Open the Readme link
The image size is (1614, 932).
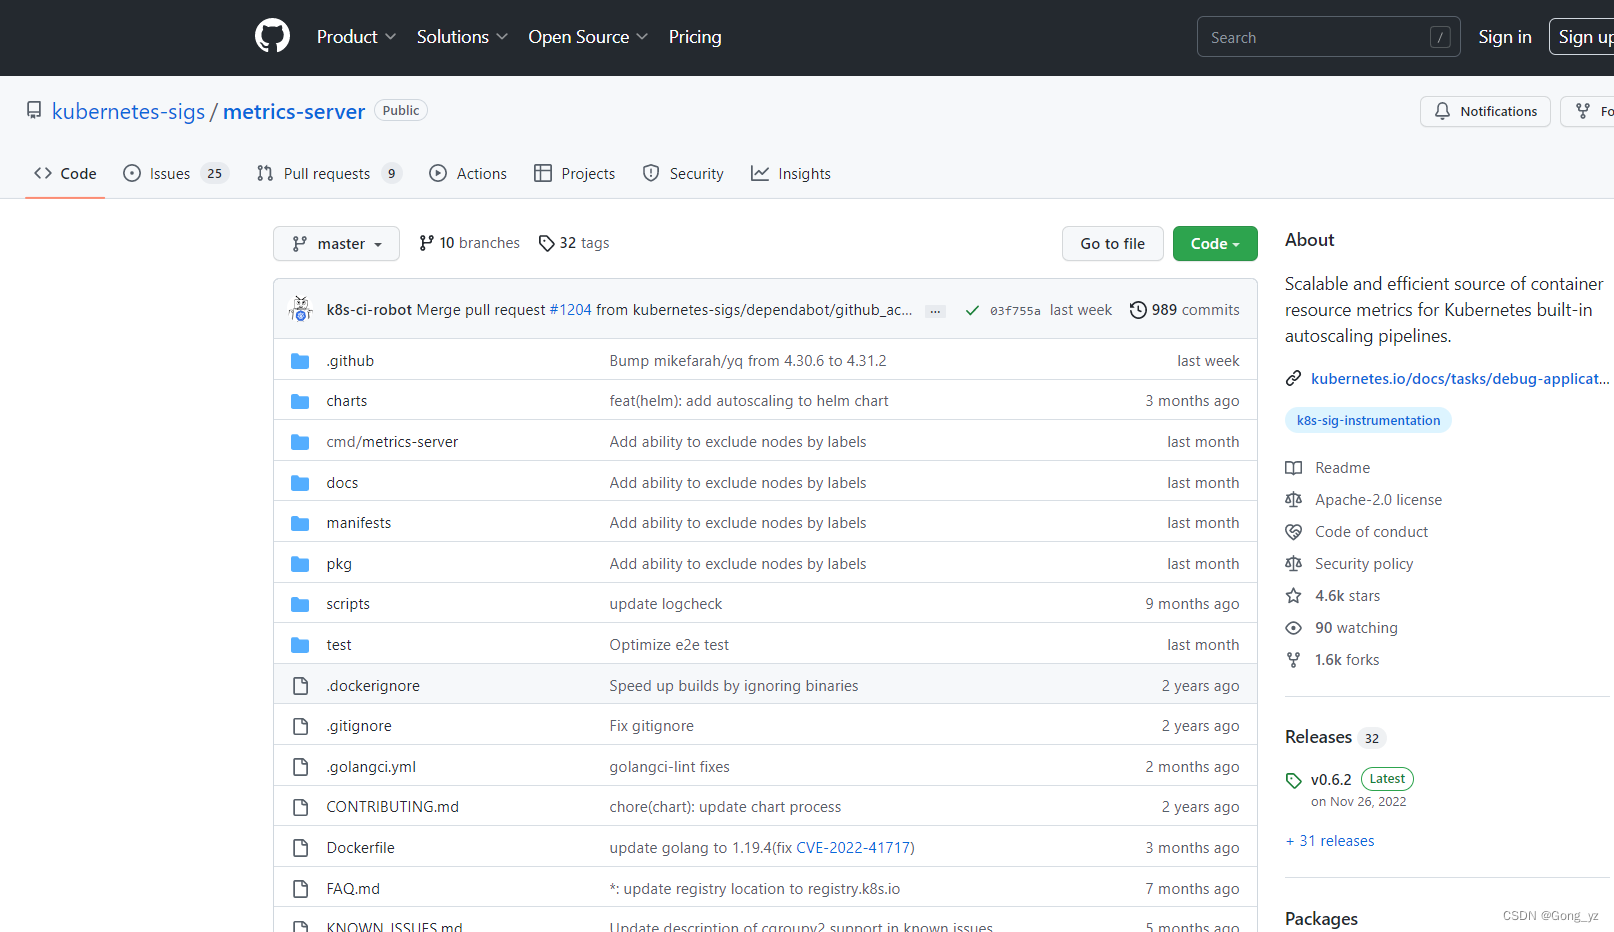pos(1342,468)
